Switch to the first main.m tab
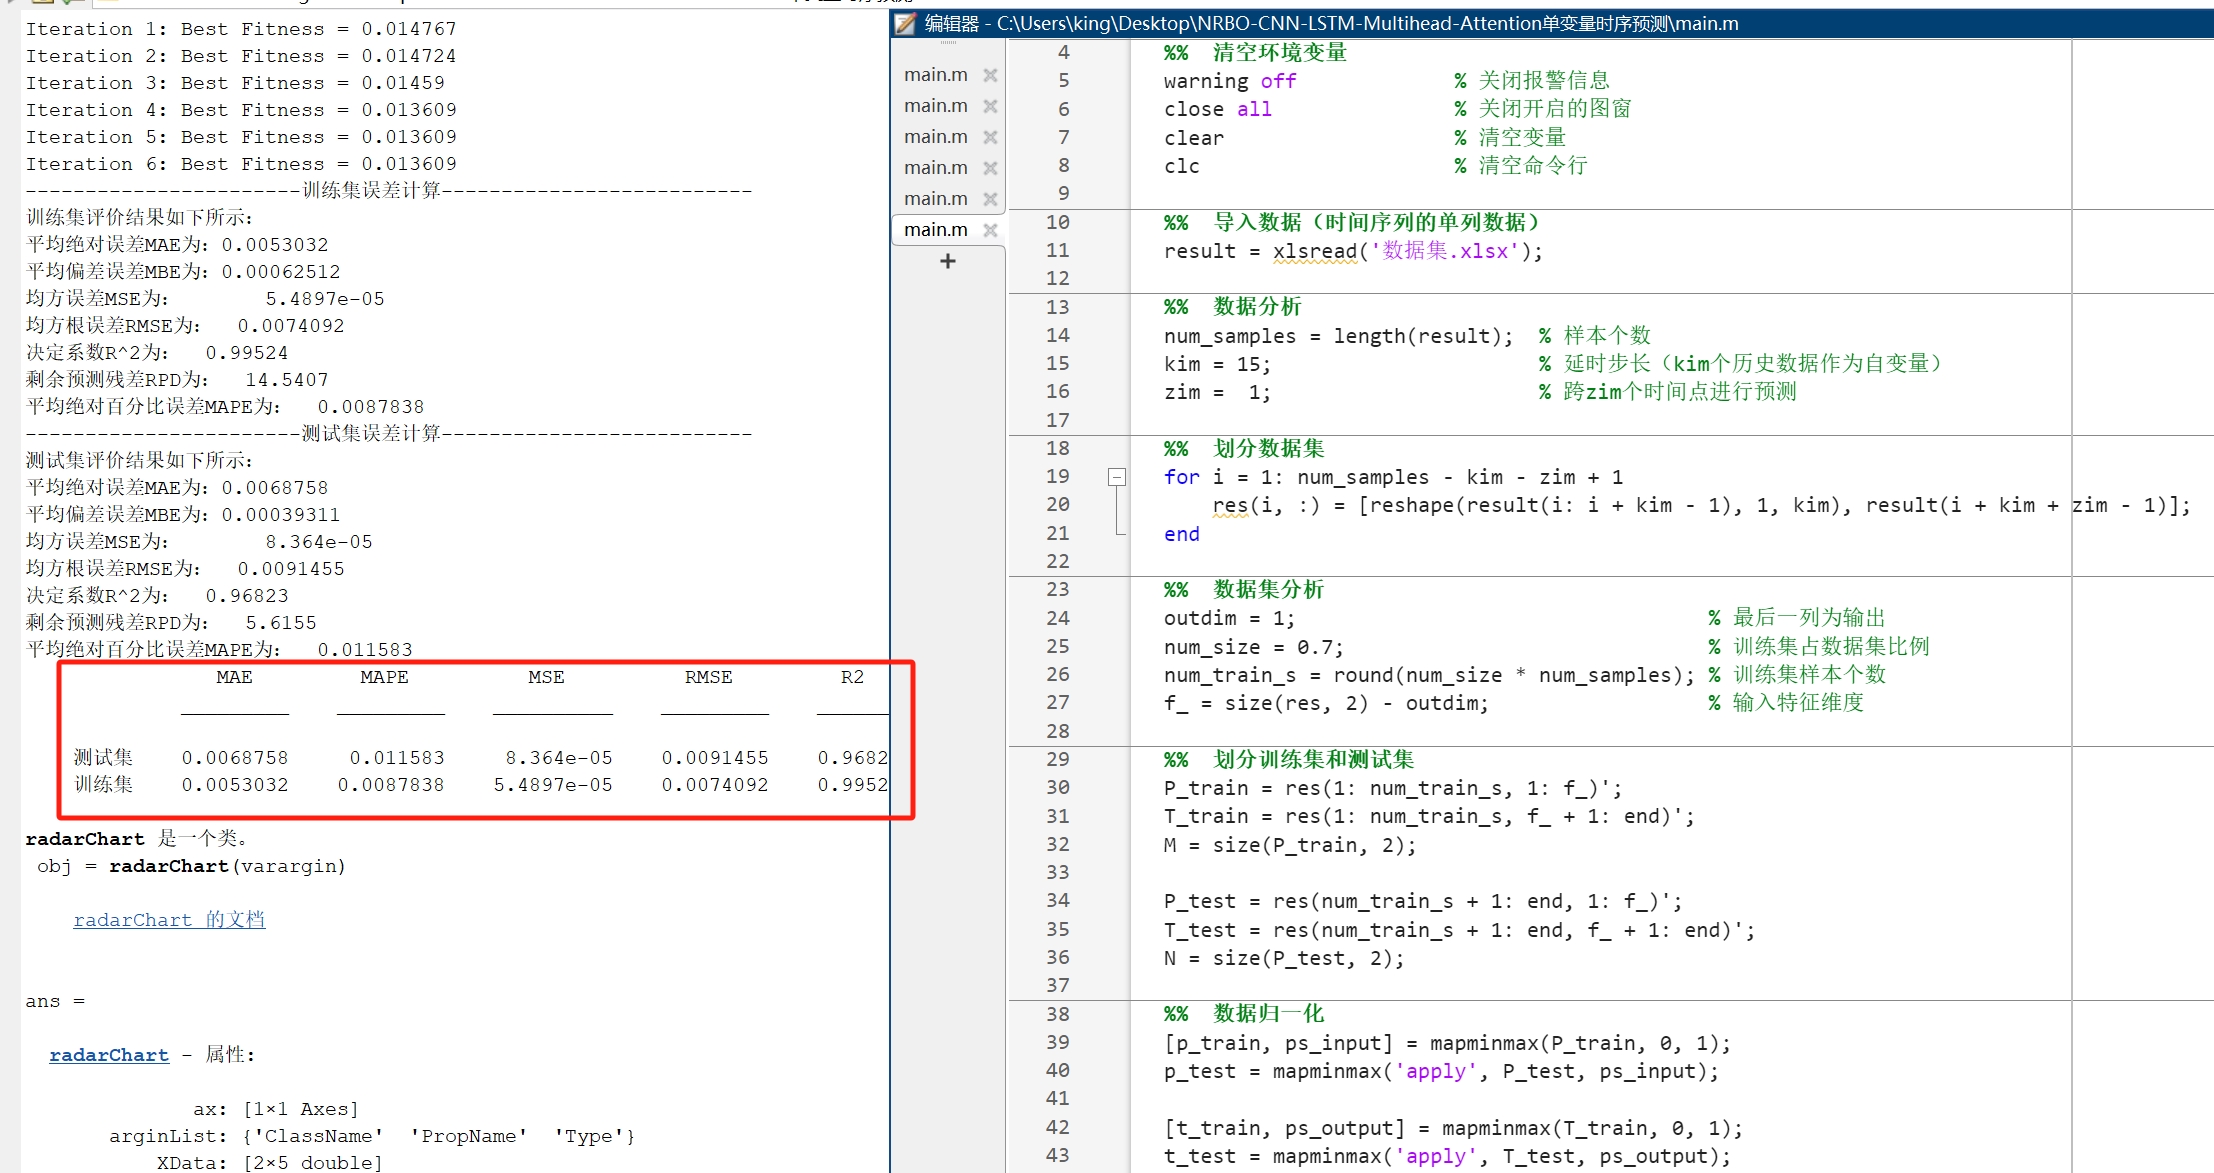Viewport: 2214px width, 1173px height. pyautogui.click(x=935, y=73)
